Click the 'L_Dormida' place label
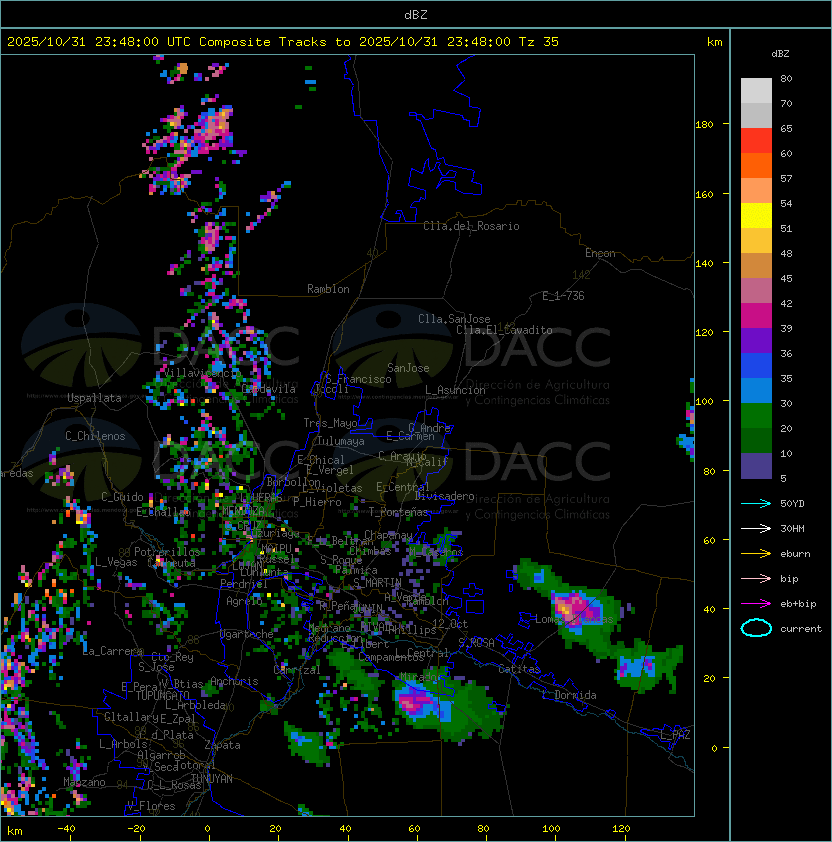Viewport: 832px width, 842px height. point(569,695)
